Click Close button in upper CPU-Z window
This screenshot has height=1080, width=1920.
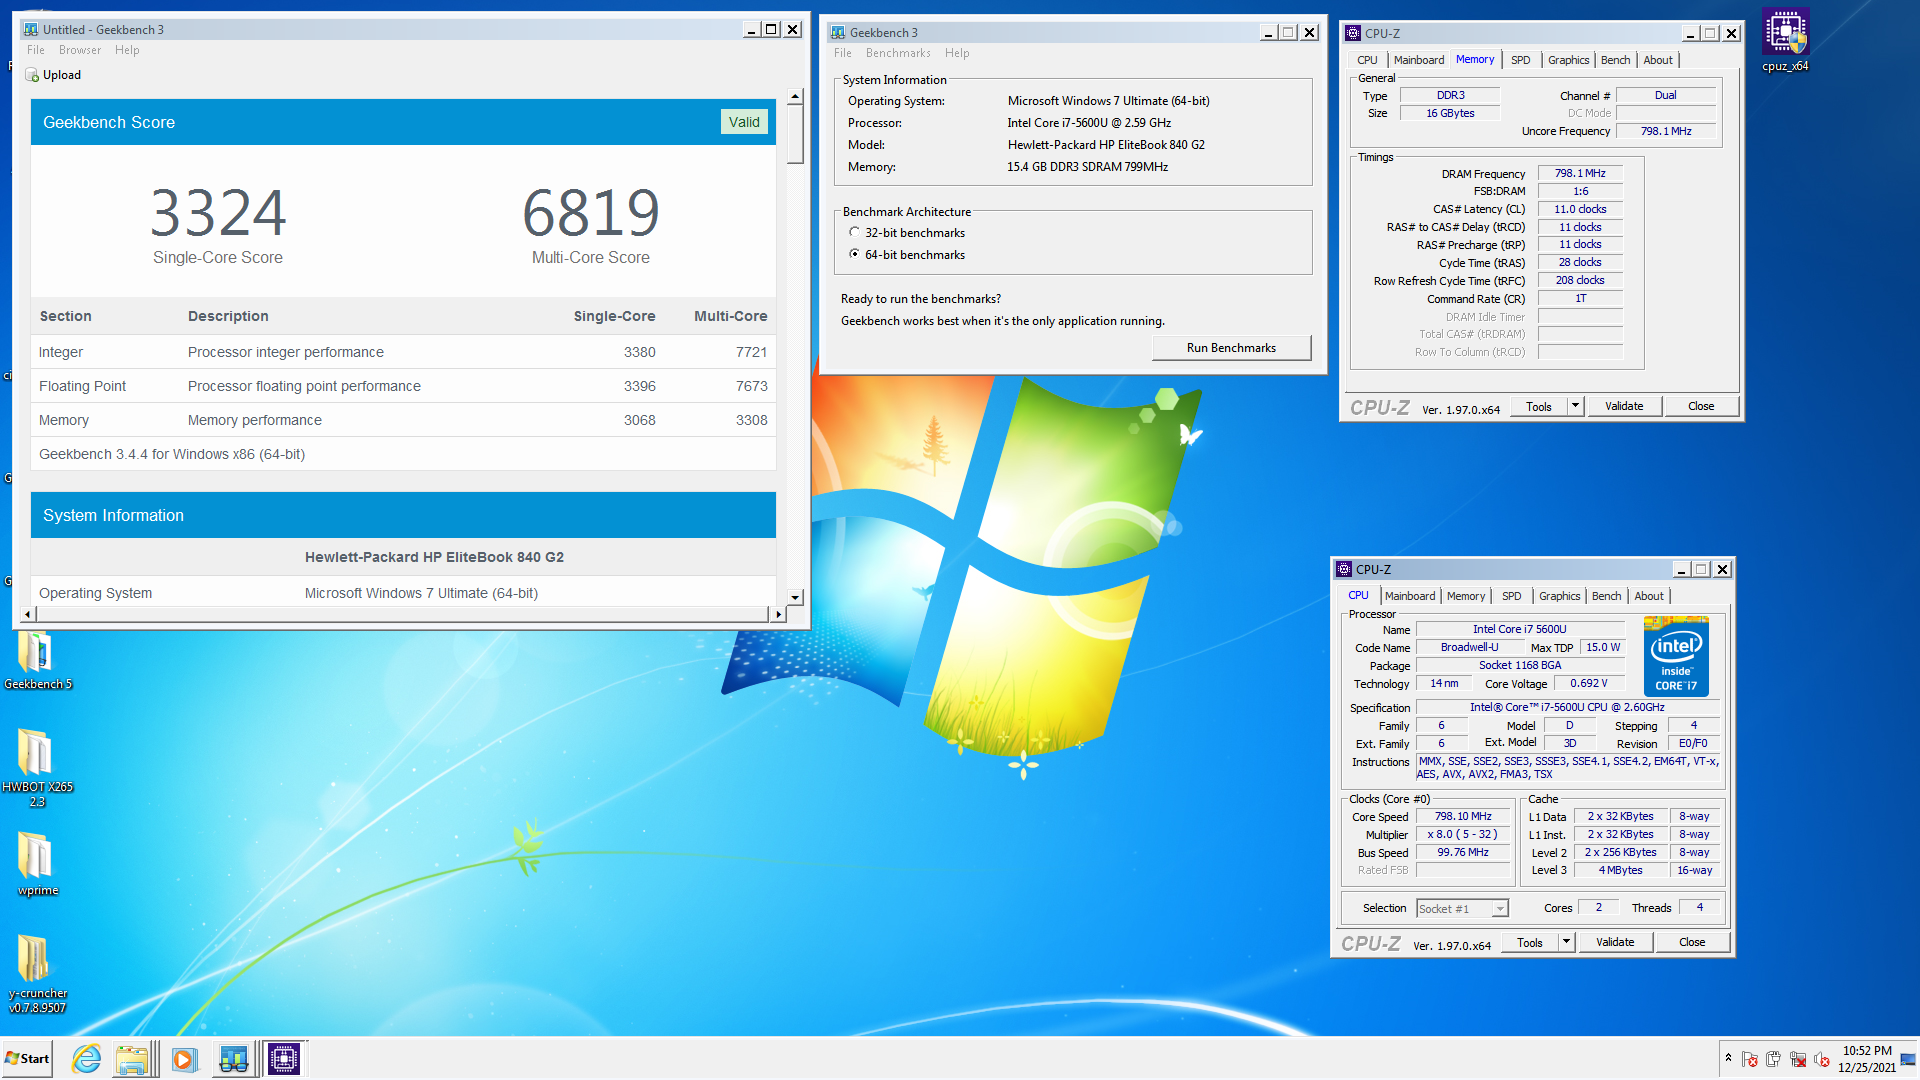[x=1701, y=406]
